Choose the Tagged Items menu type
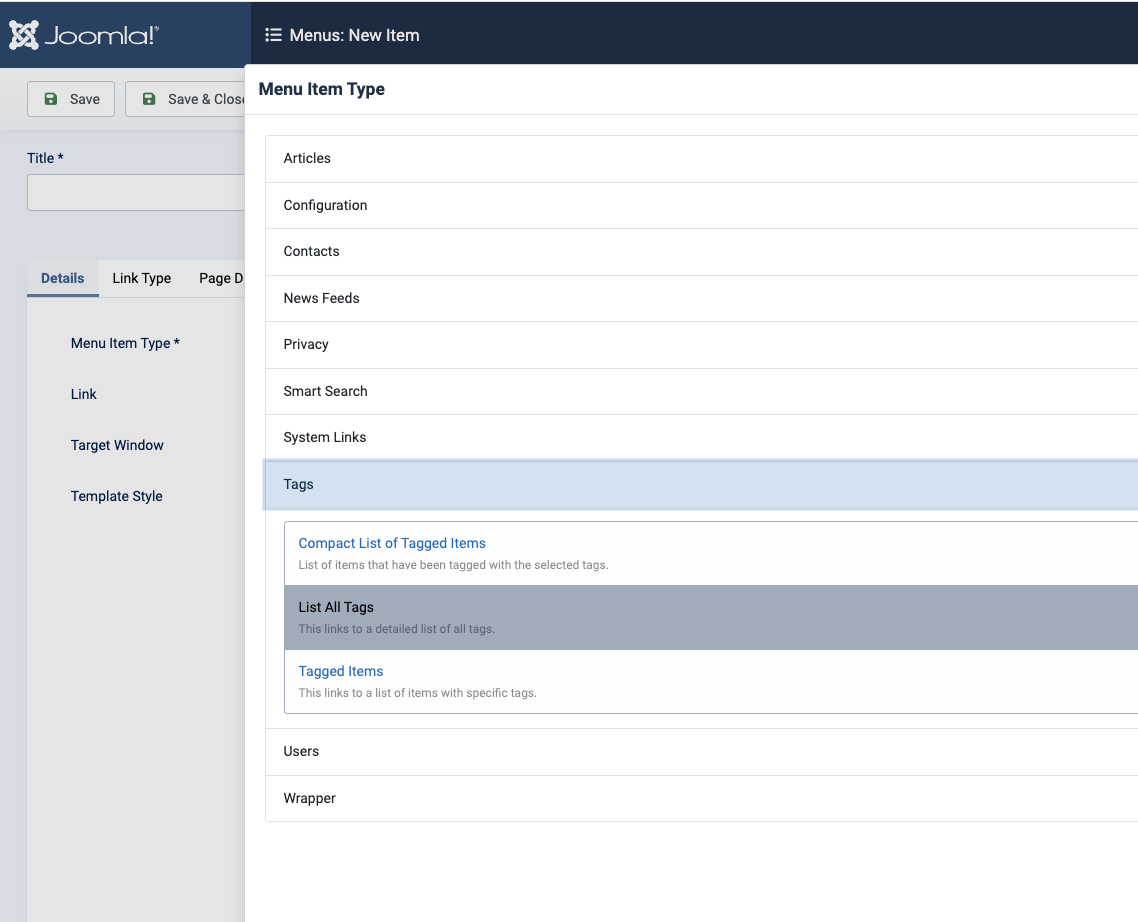 [x=711, y=681]
